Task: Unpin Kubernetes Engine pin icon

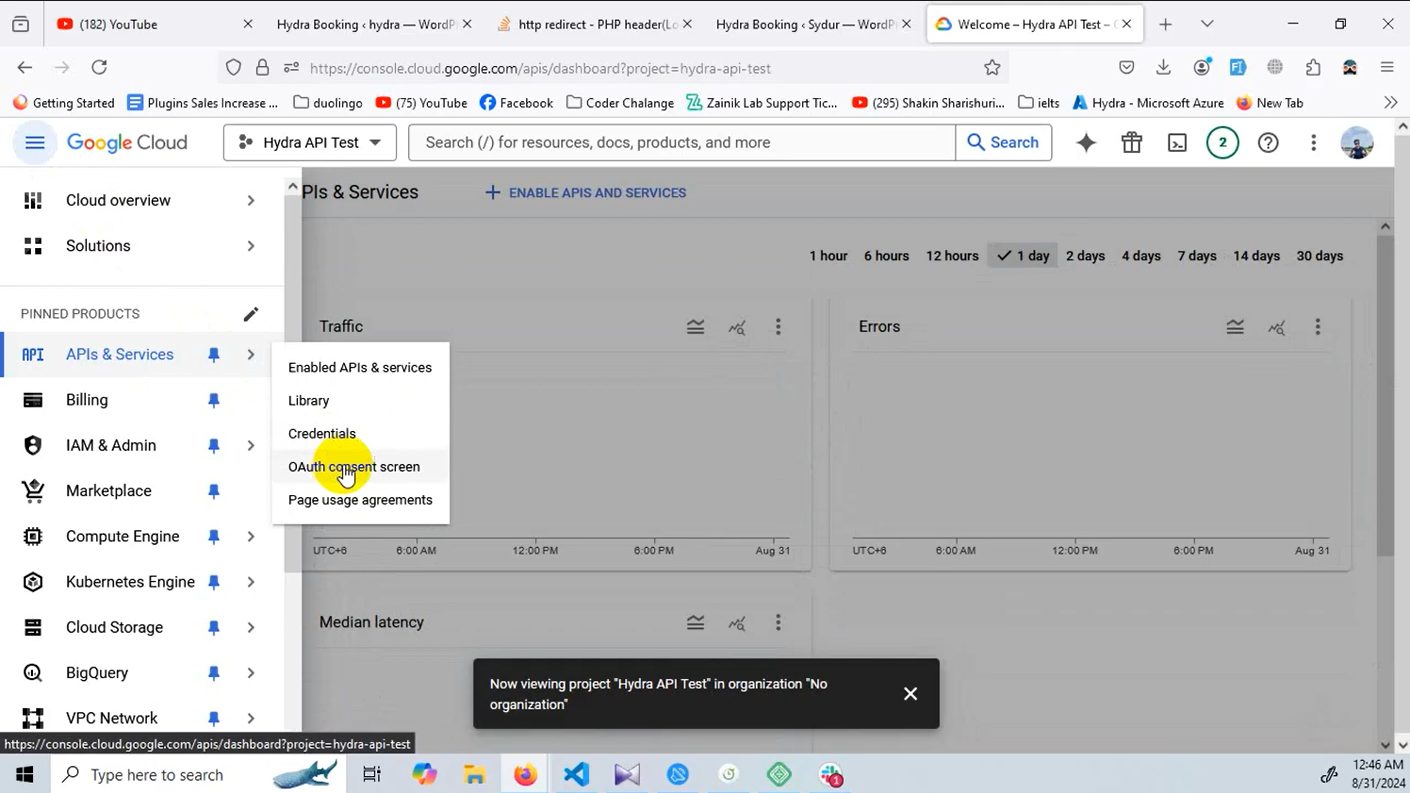Action: pos(213,582)
